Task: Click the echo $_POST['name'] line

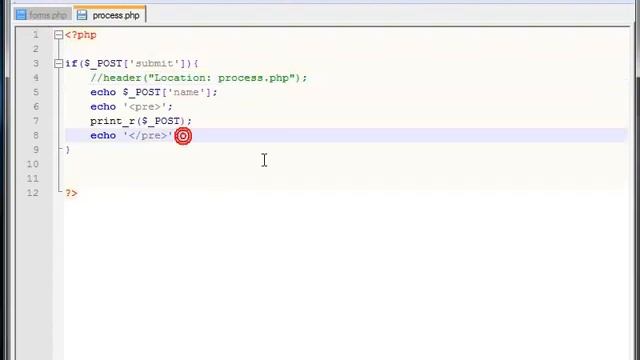Action: click(154, 92)
